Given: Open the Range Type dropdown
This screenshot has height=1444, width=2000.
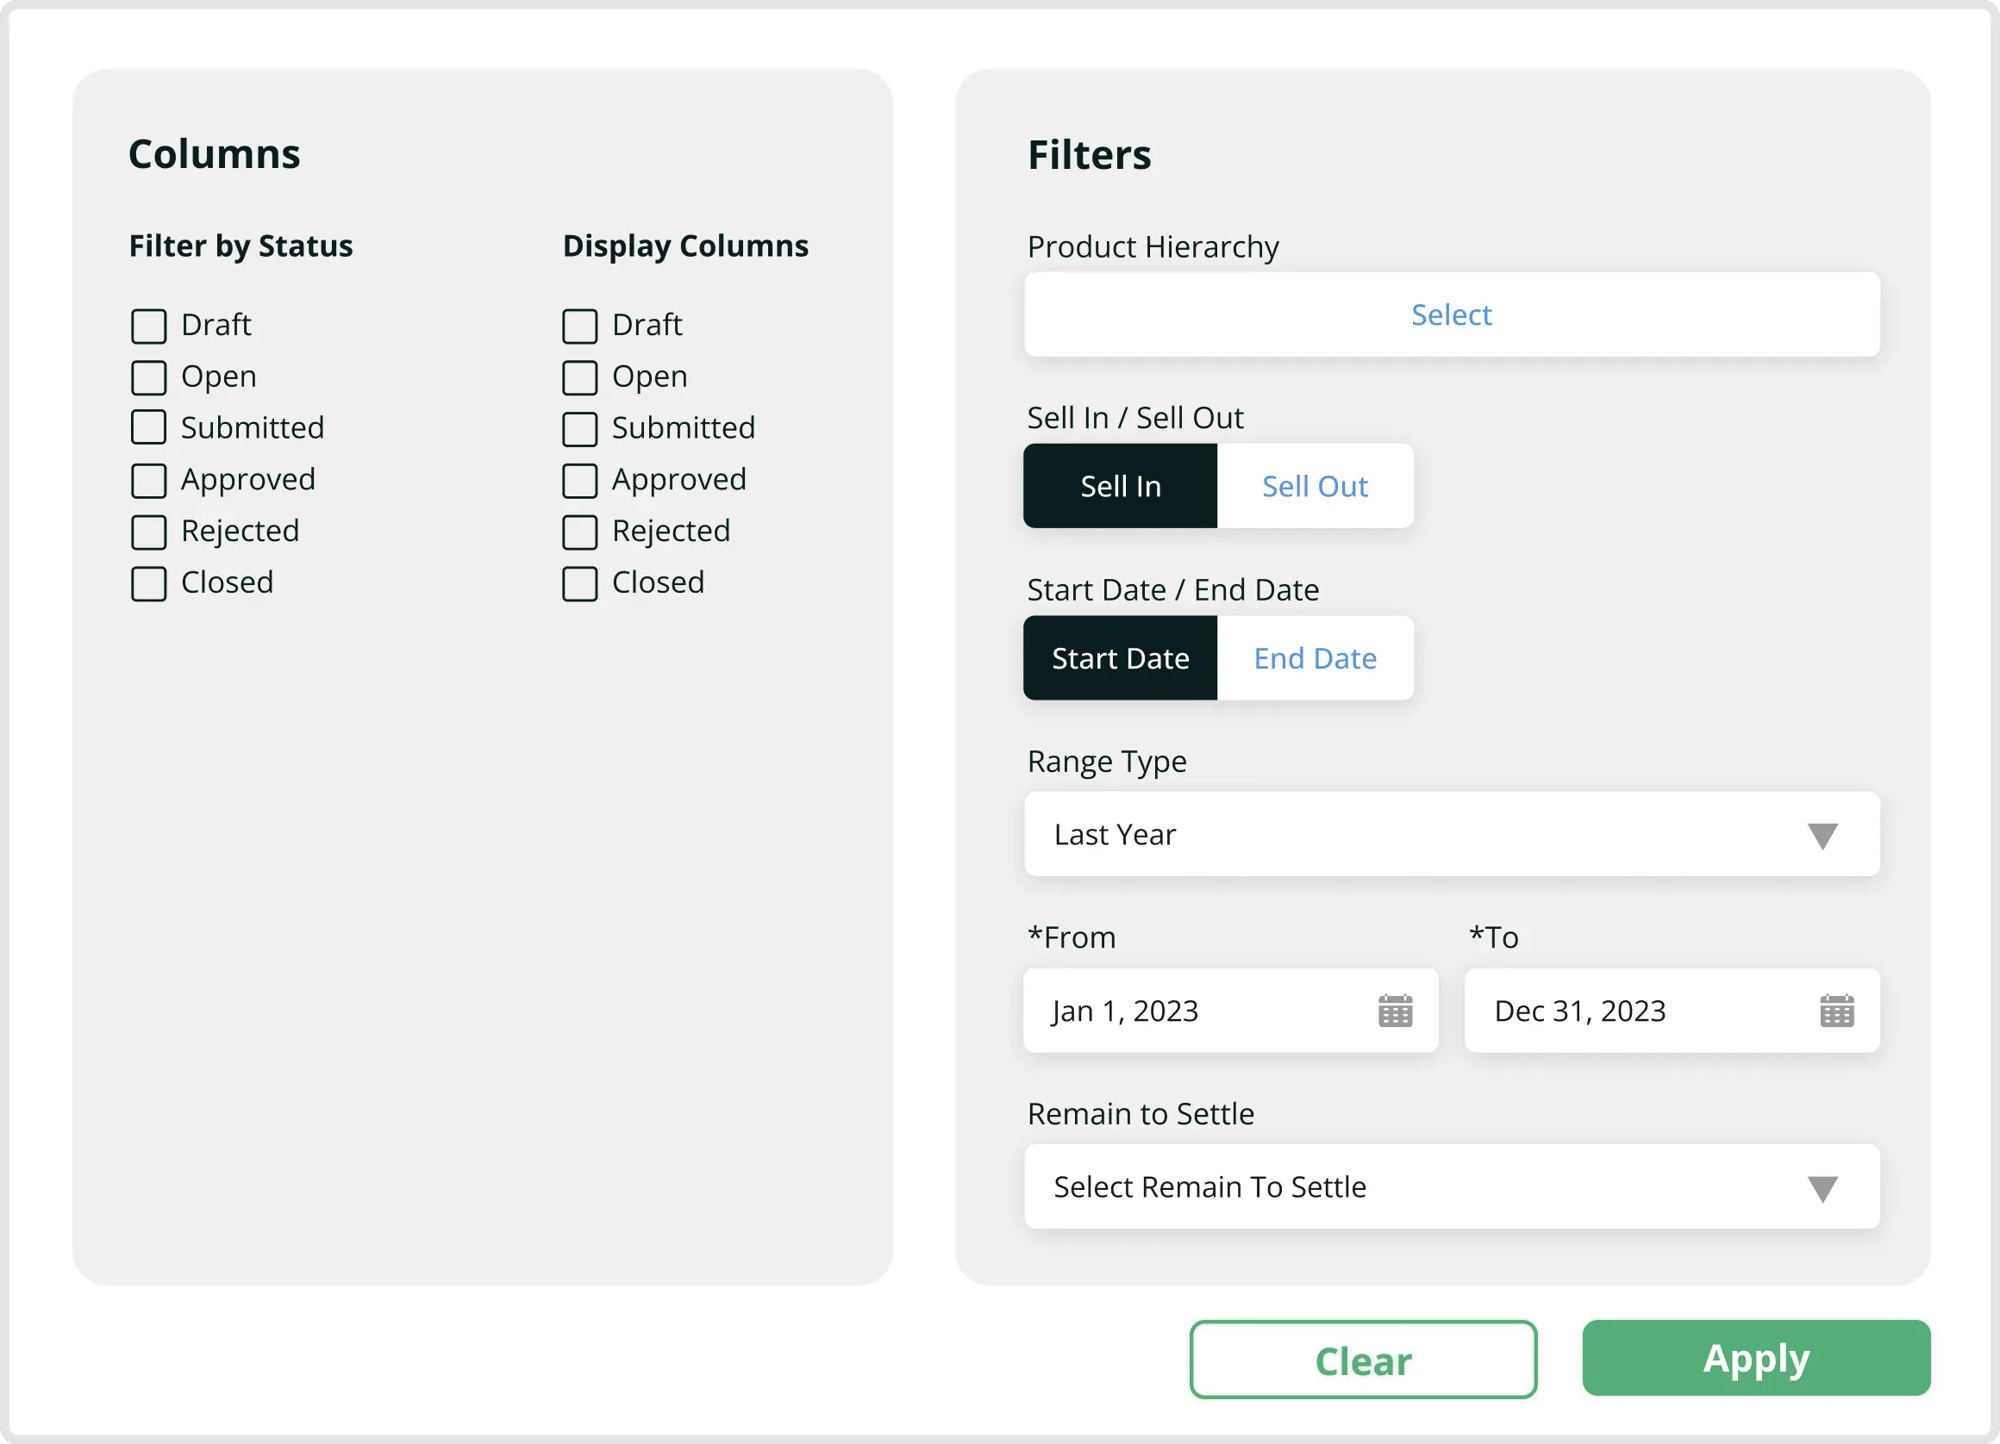Looking at the screenshot, I should 1451,834.
